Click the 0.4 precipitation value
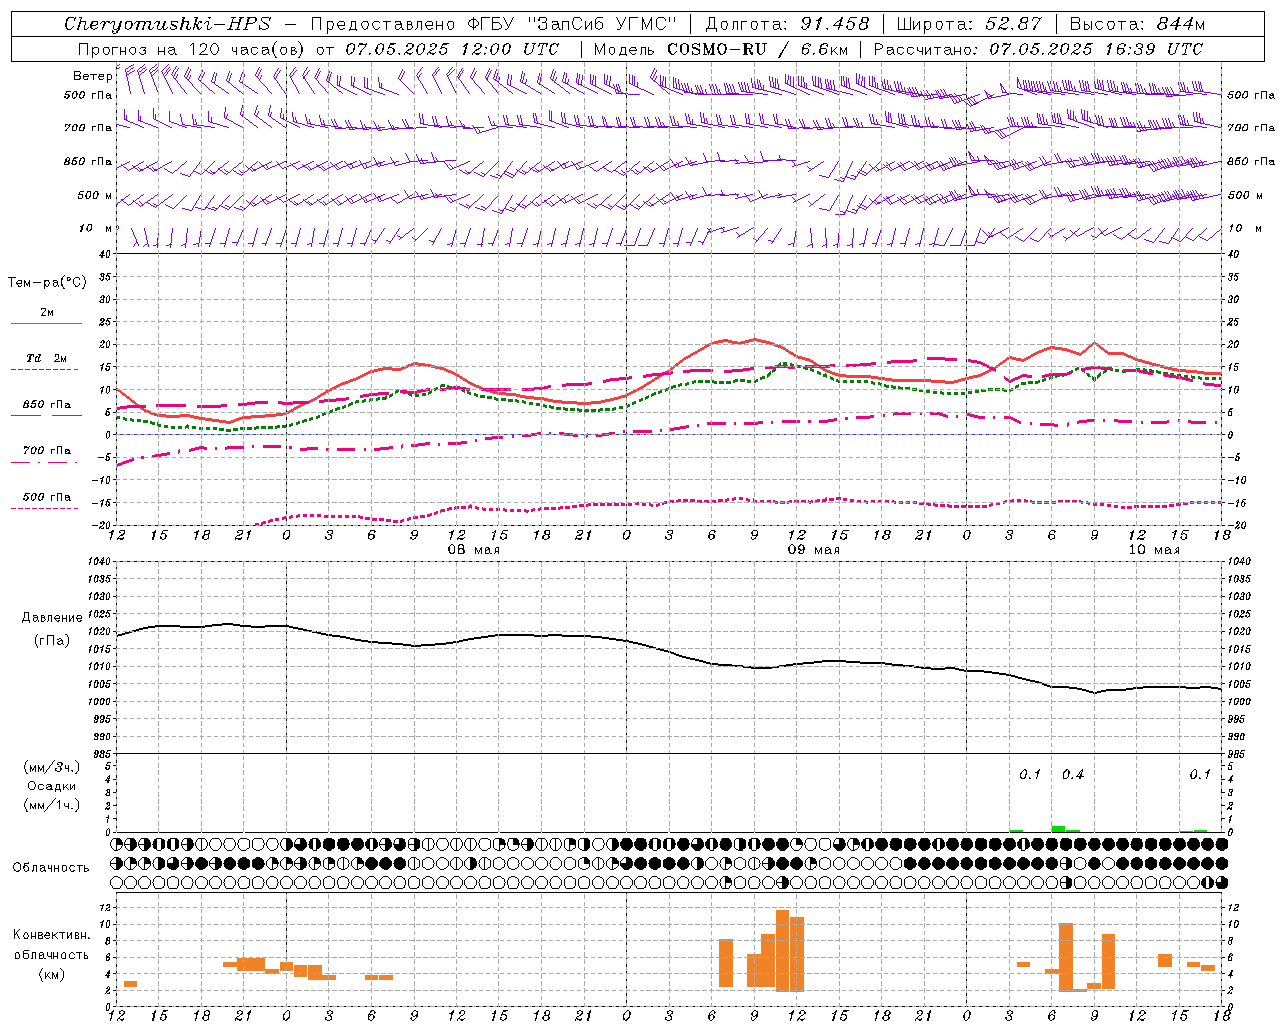The image size is (1280, 1024). (x=1073, y=774)
